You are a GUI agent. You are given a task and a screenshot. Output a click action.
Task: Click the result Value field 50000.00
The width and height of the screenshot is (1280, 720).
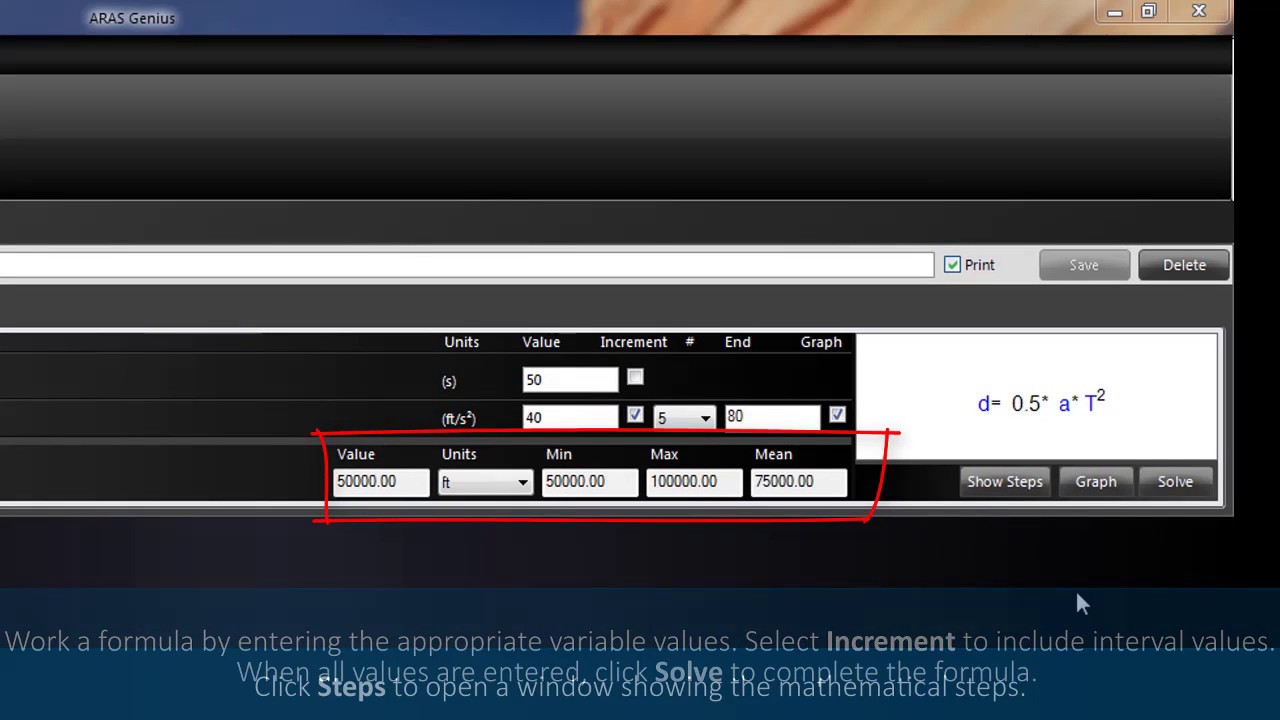click(381, 482)
